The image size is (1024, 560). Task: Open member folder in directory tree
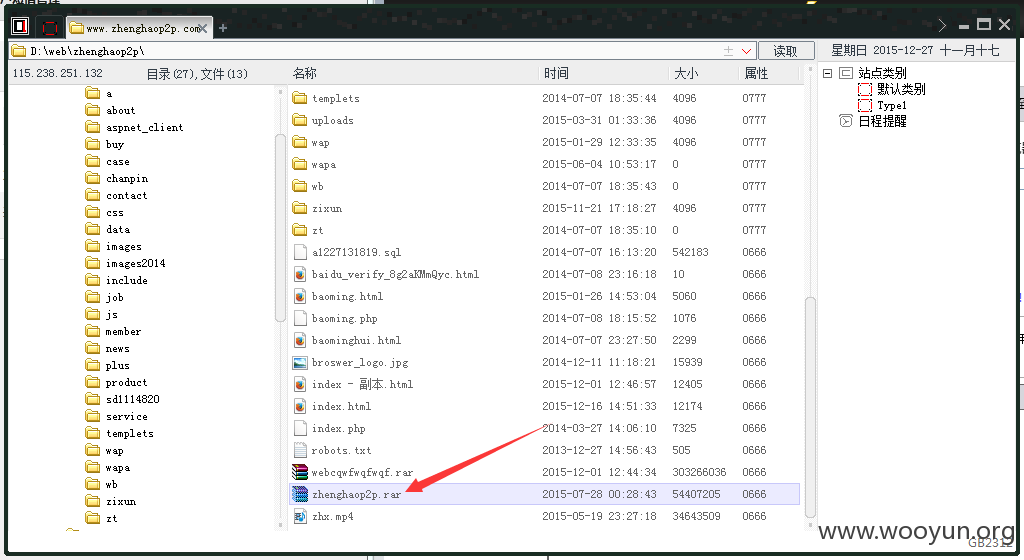[123, 332]
